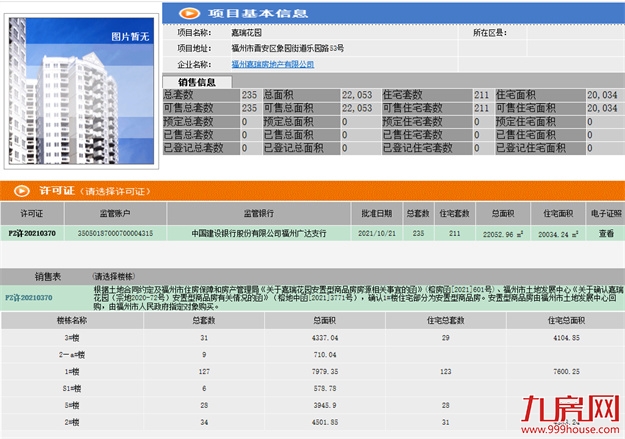Click the 所在区县 label
The height and width of the screenshot is (439, 625).
tap(489, 33)
